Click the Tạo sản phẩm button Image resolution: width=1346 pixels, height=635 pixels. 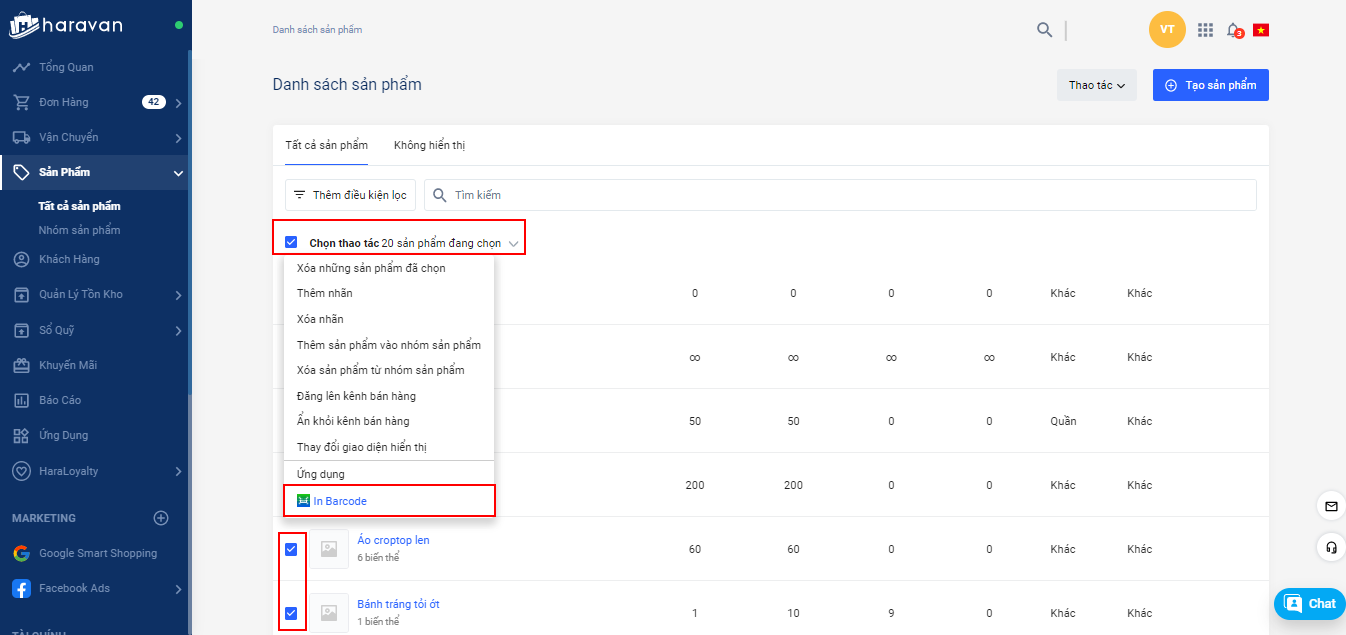click(1210, 85)
